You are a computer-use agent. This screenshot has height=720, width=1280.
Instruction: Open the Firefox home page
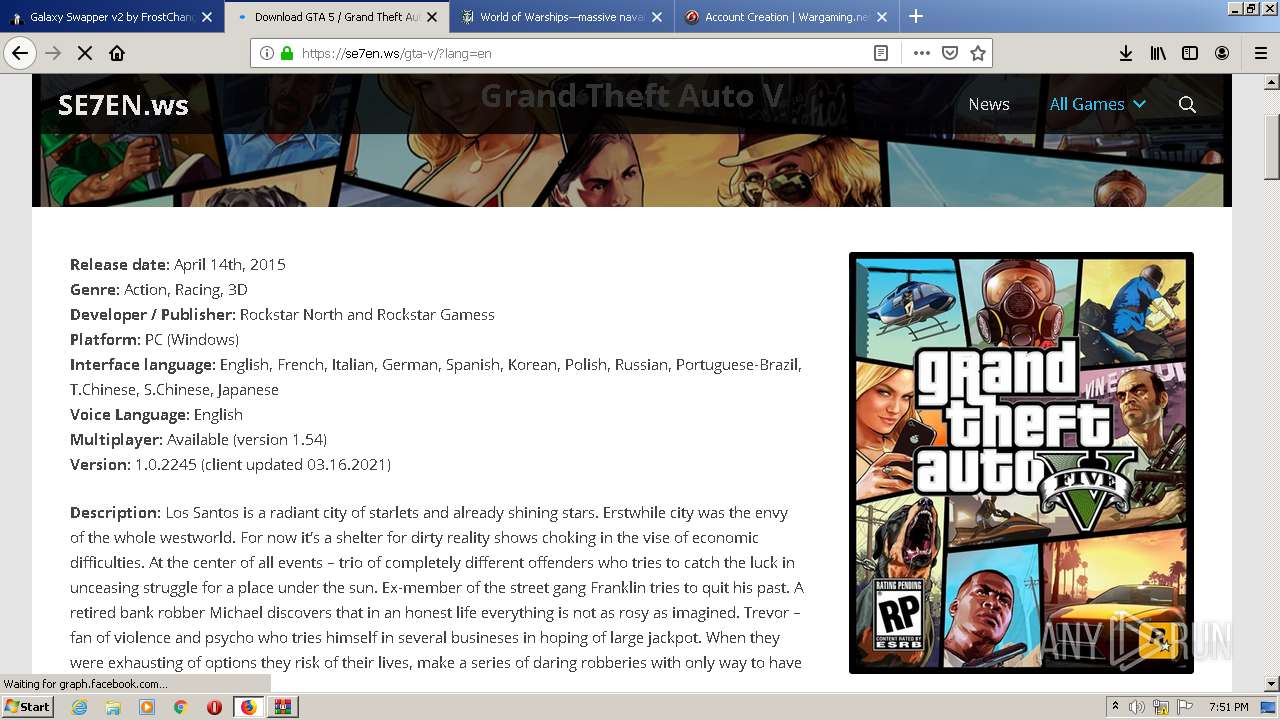pyautogui.click(x=117, y=53)
